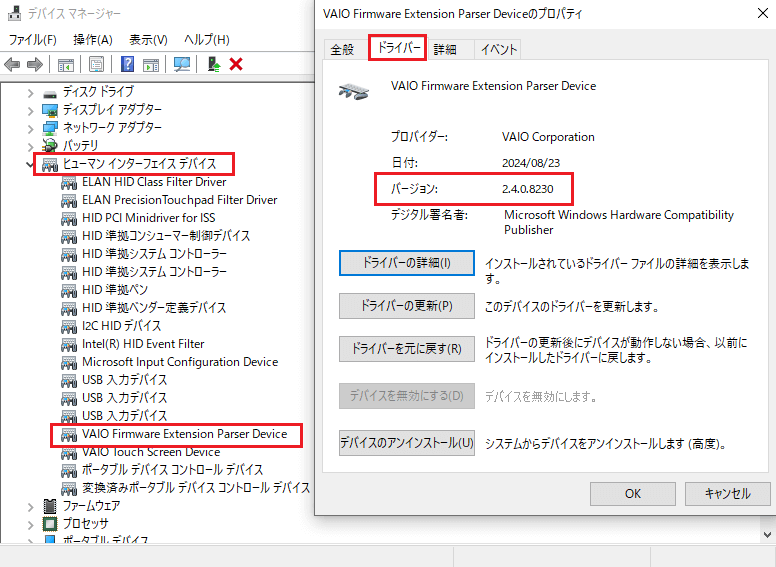The width and height of the screenshot is (776, 567).
Task: Click the version value 2.4.0.8230
Action: click(528, 189)
